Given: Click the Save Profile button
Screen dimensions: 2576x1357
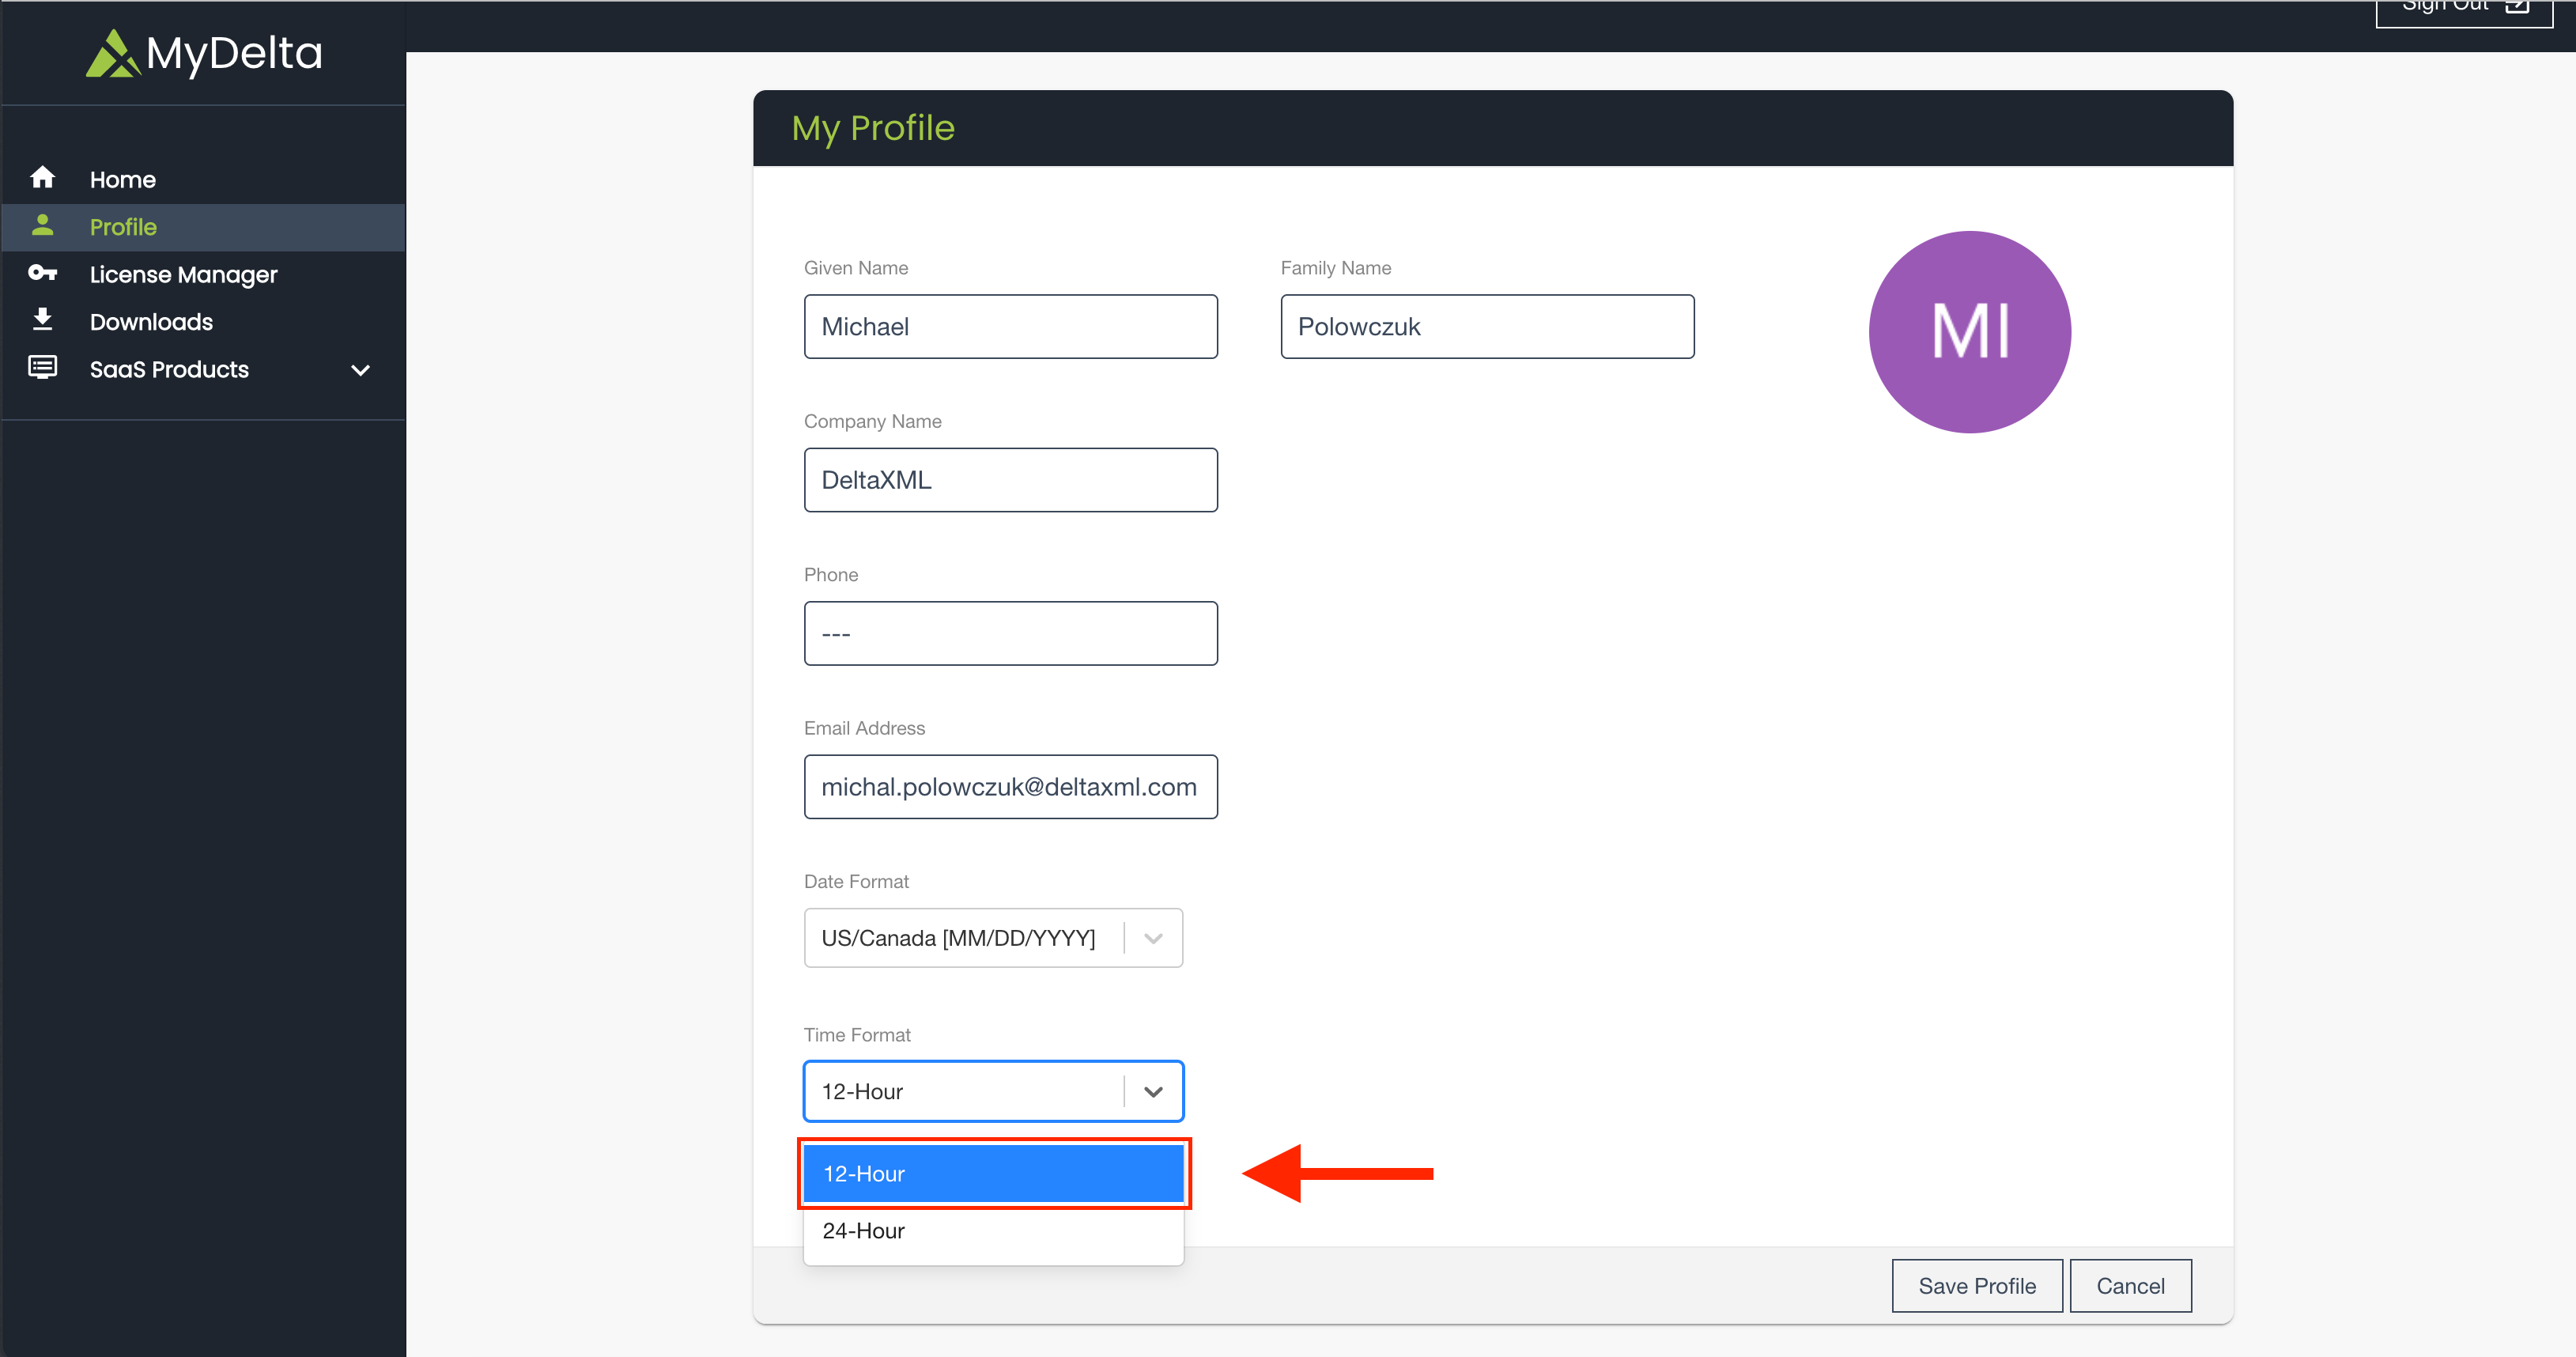Looking at the screenshot, I should click(1977, 1285).
